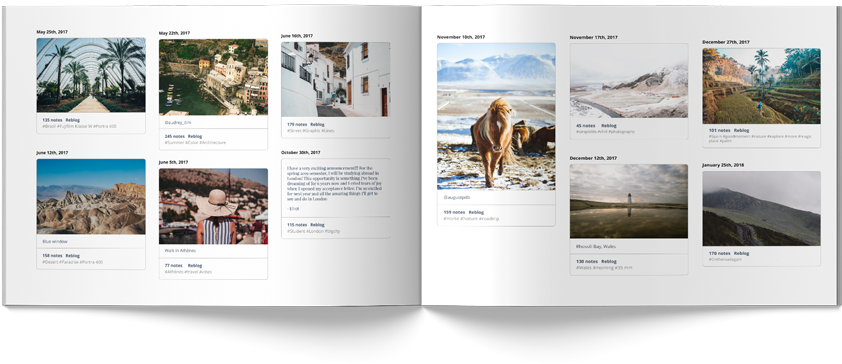The image size is (842, 364).
Task: Open the white street houses photo
Action: 336,79
